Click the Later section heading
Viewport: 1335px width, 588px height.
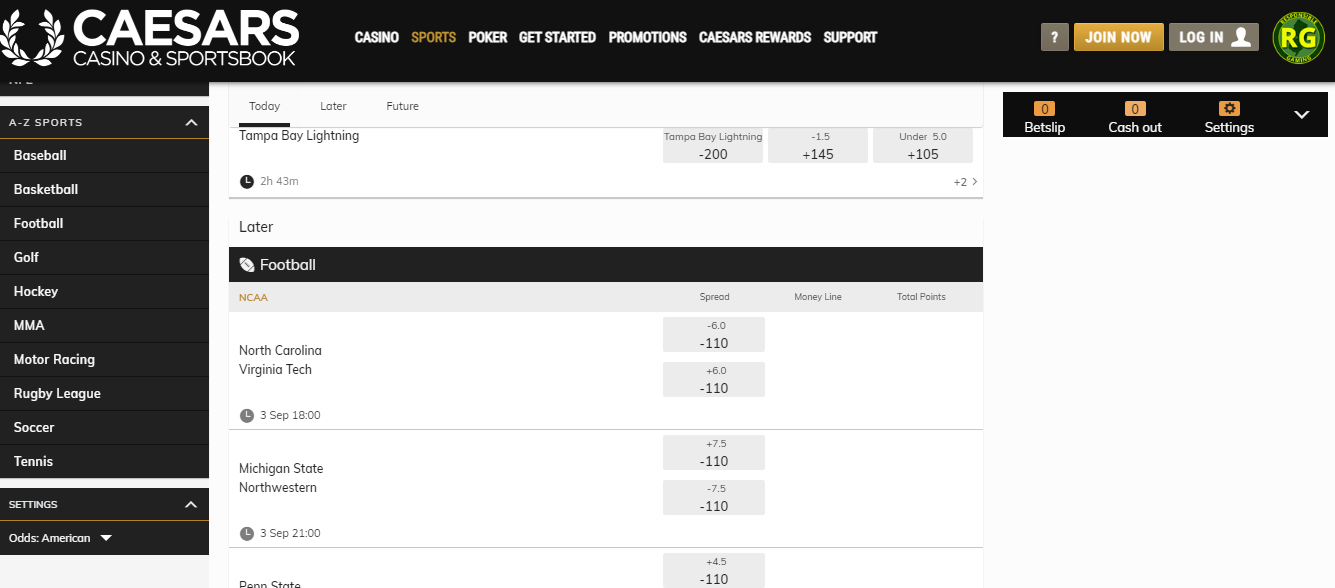tap(256, 227)
